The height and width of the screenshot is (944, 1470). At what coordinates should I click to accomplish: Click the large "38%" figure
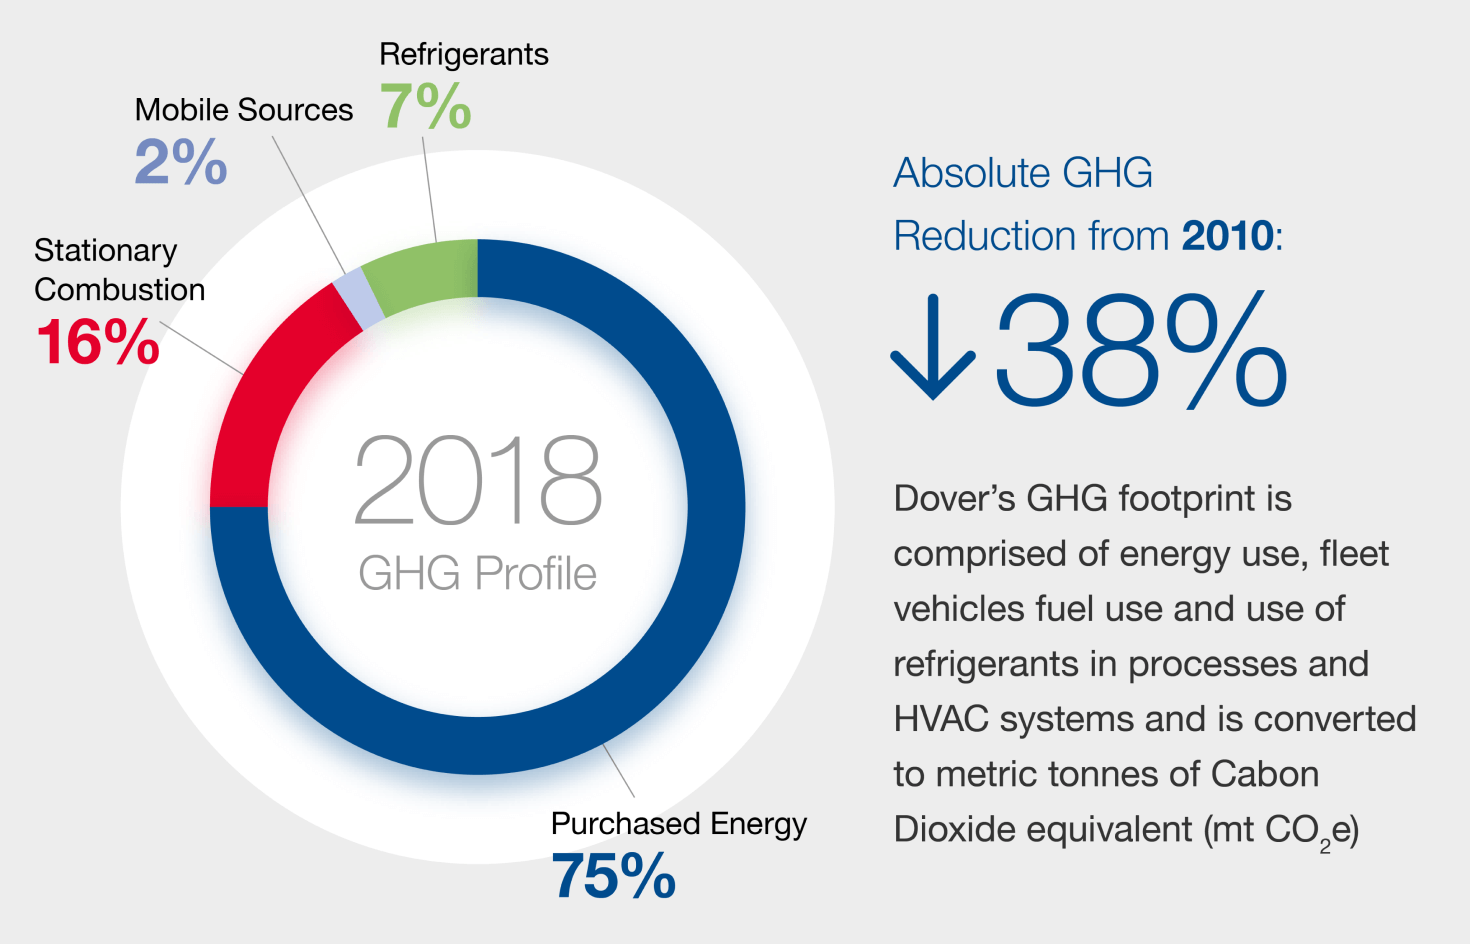coord(1140,350)
